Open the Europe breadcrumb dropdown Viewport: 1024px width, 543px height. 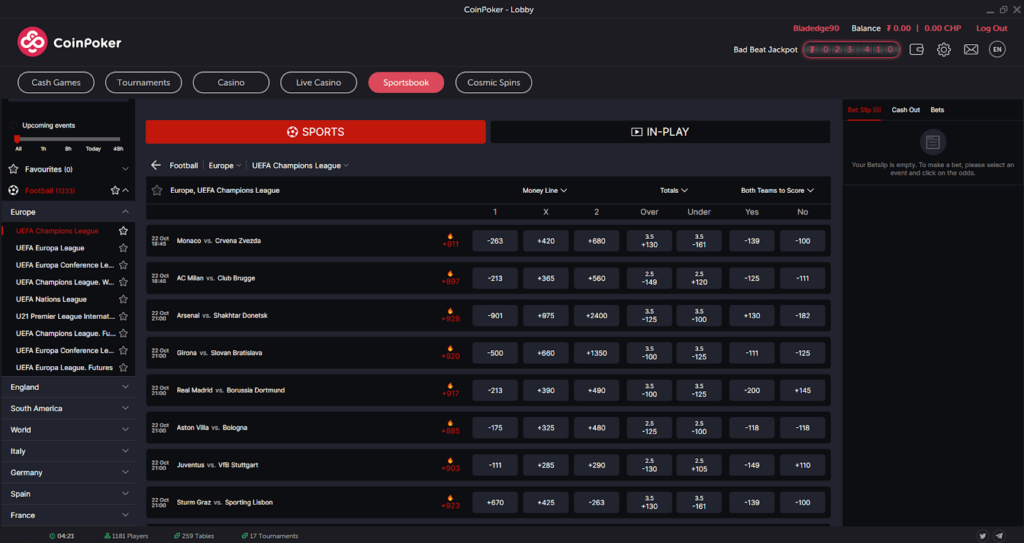pos(225,165)
